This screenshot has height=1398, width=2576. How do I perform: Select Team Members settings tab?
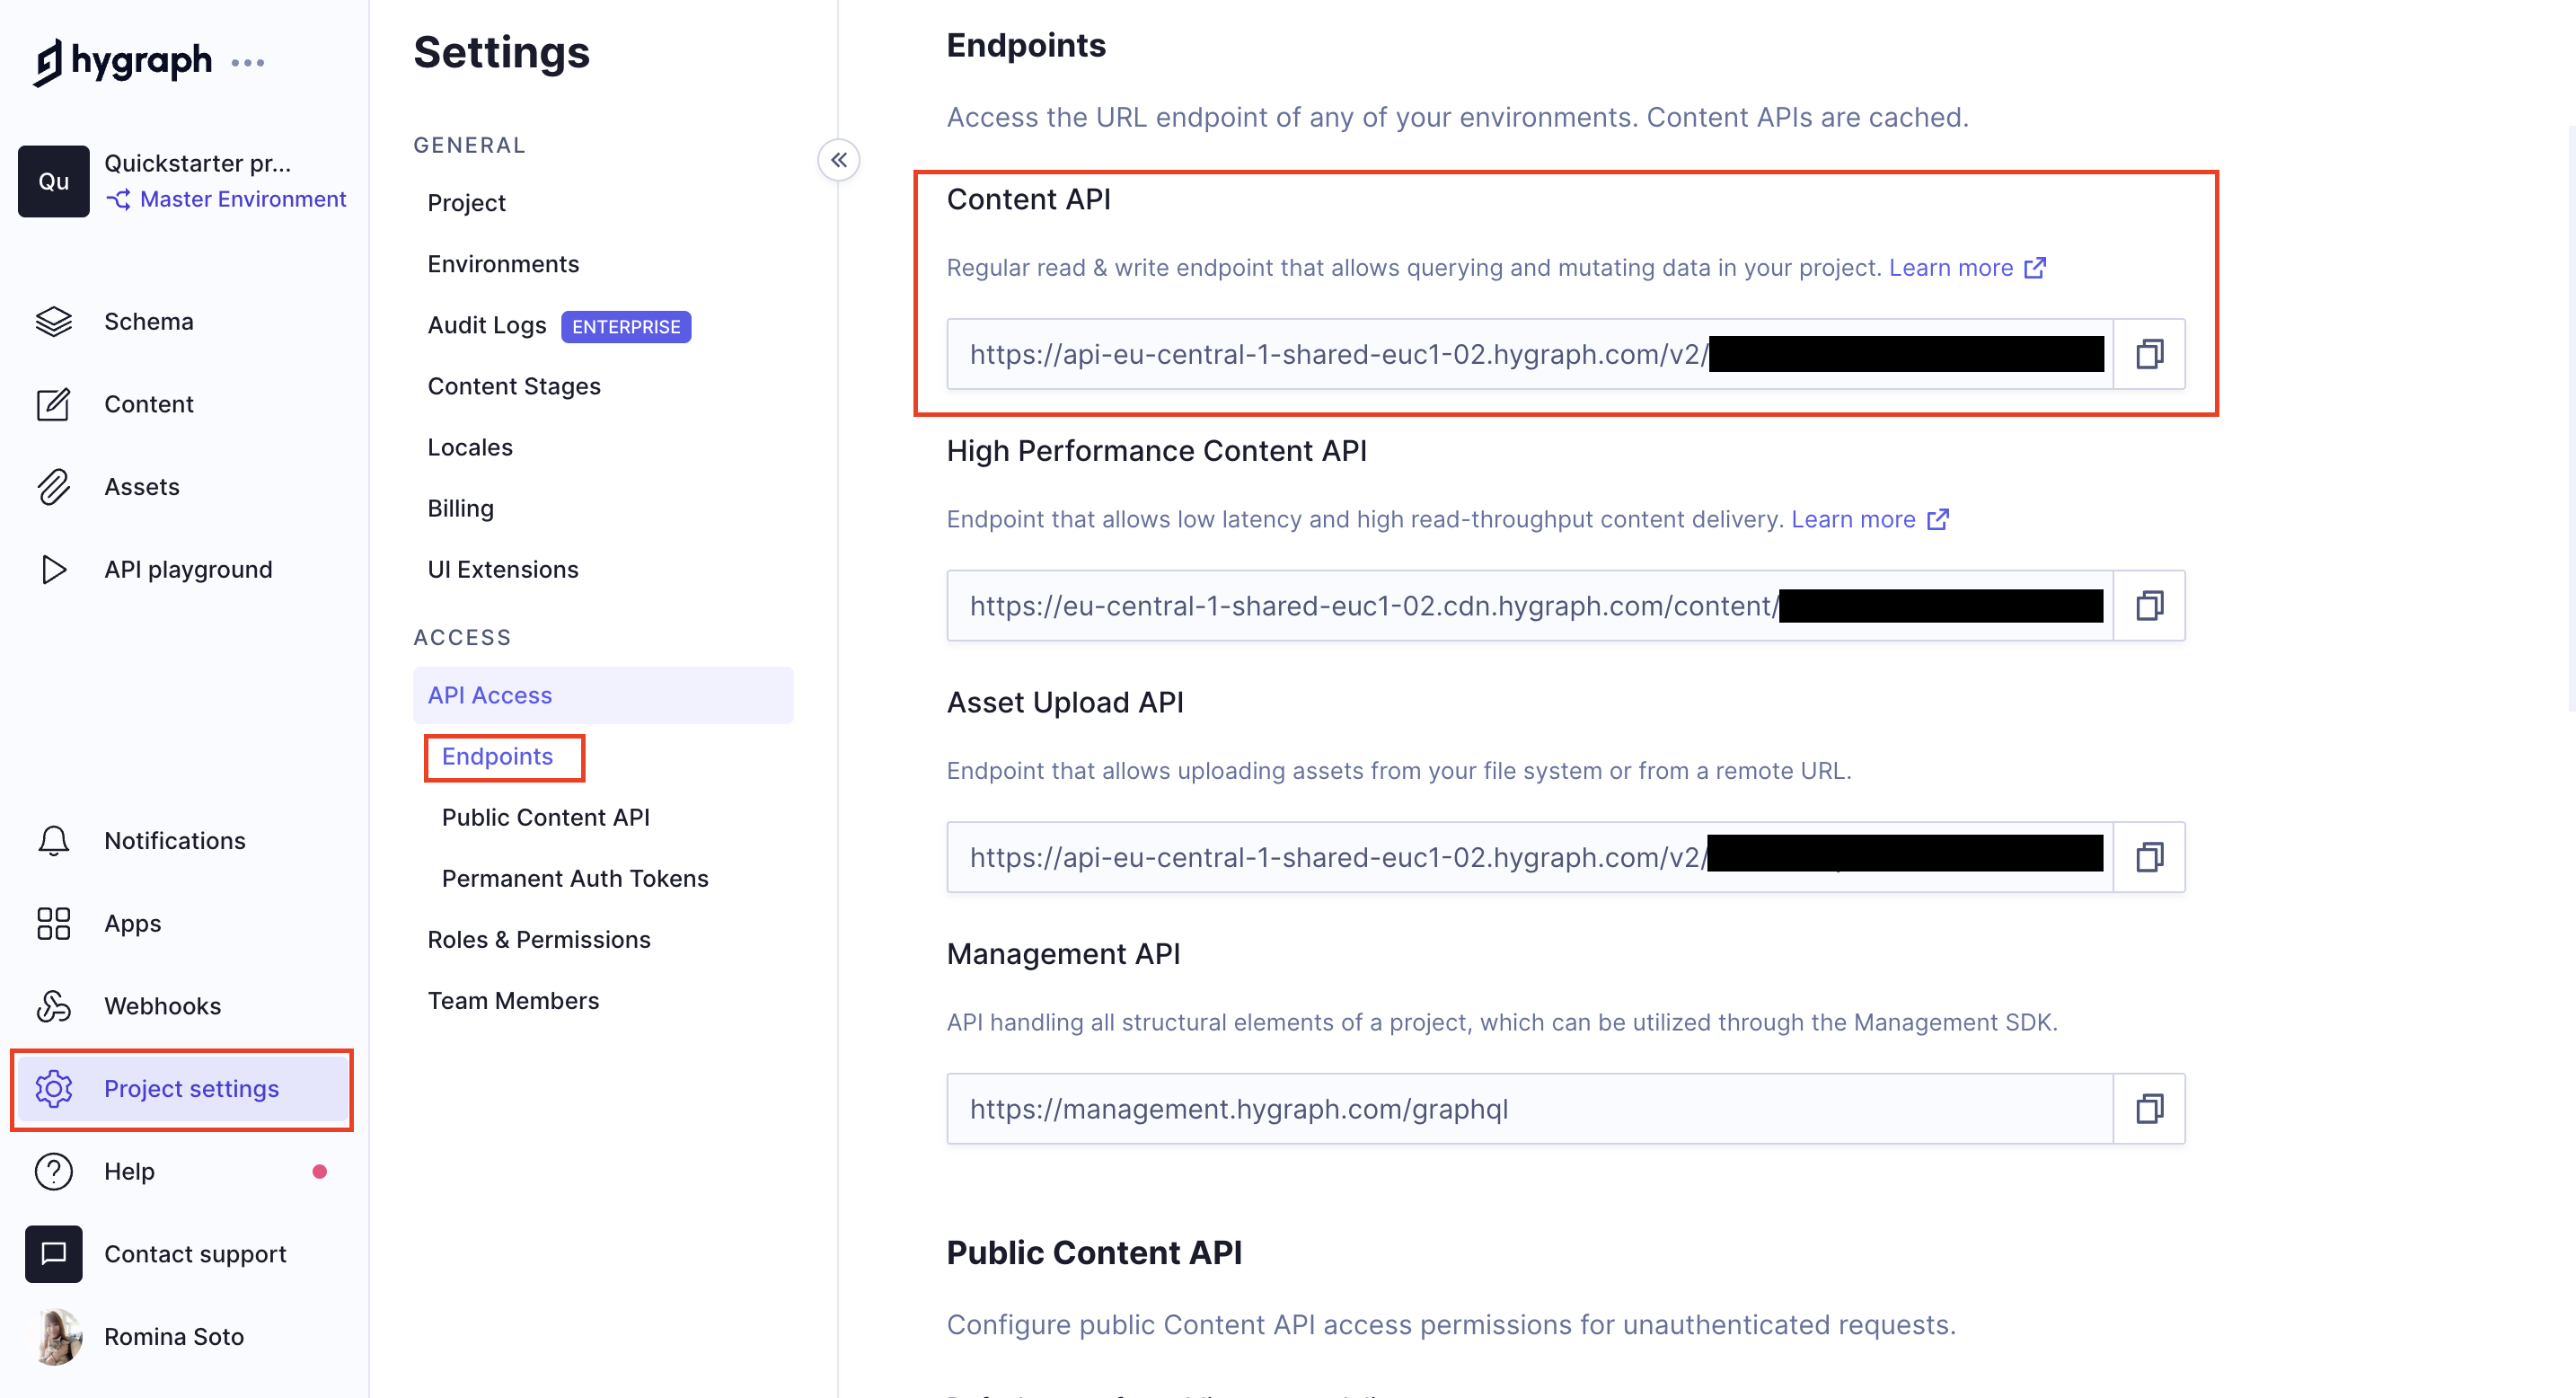515,1000
